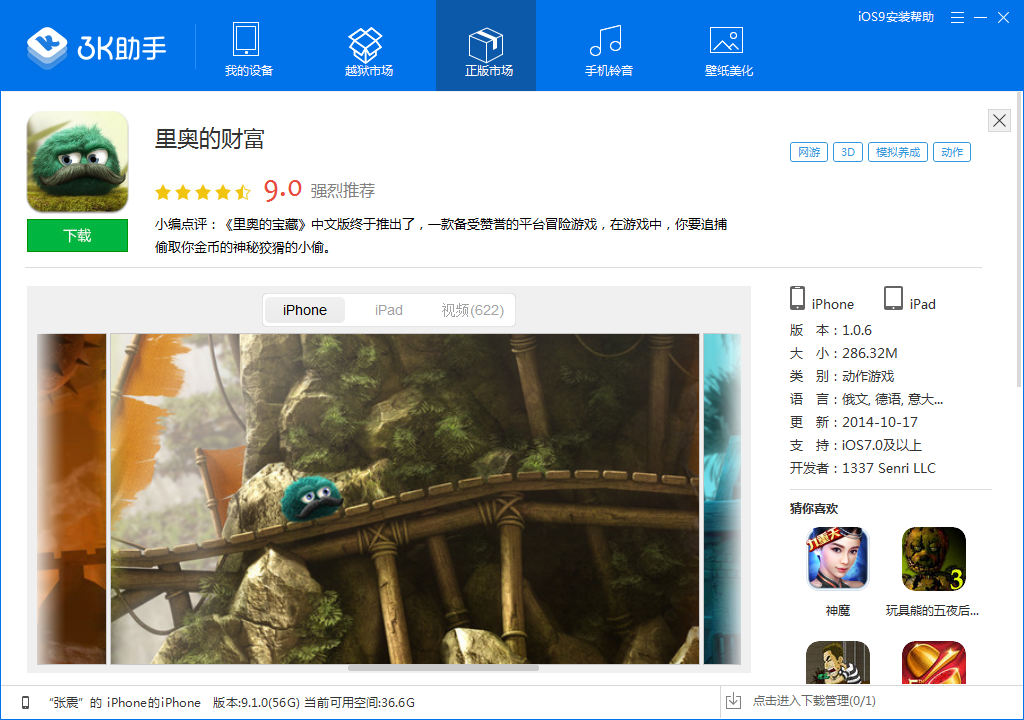This screenshot has width=1024, height=720.
Task: Select the 网游 category tag
Action: pyautogui.click(x=808, y=152)
